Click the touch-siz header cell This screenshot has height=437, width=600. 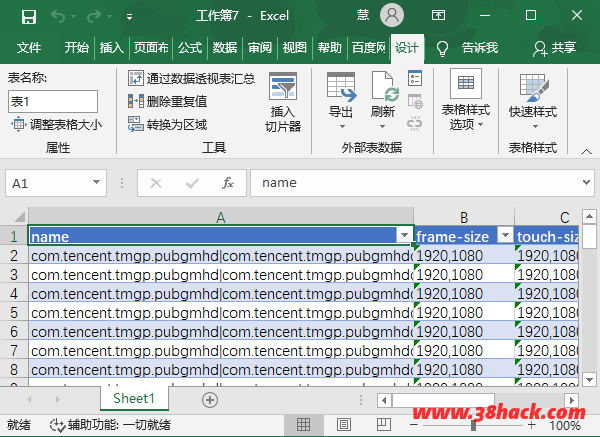coord(546,236)
